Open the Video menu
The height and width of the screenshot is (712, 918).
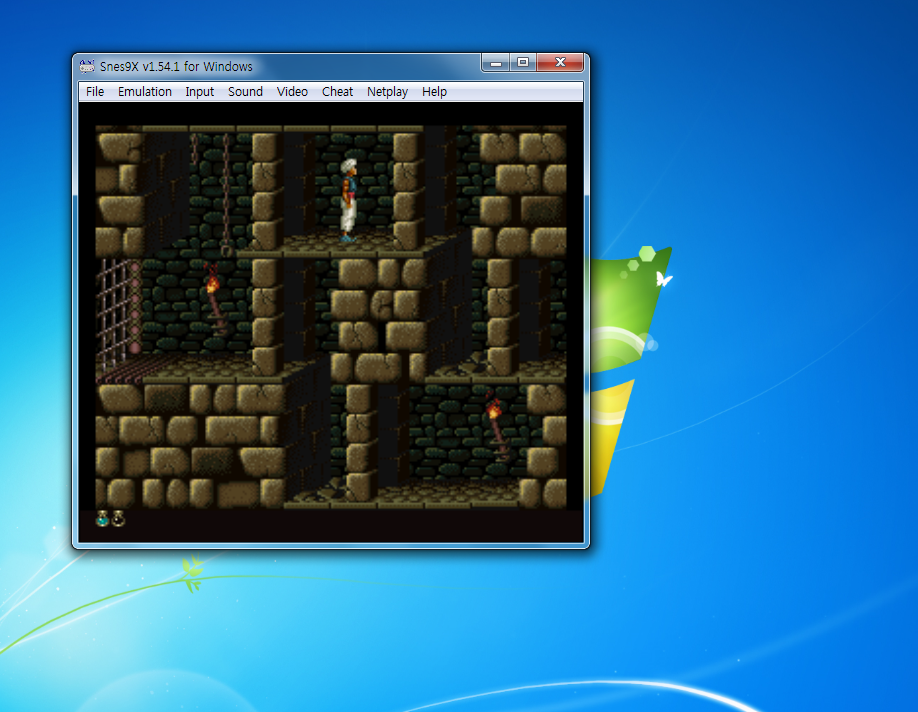click(292, 91)
